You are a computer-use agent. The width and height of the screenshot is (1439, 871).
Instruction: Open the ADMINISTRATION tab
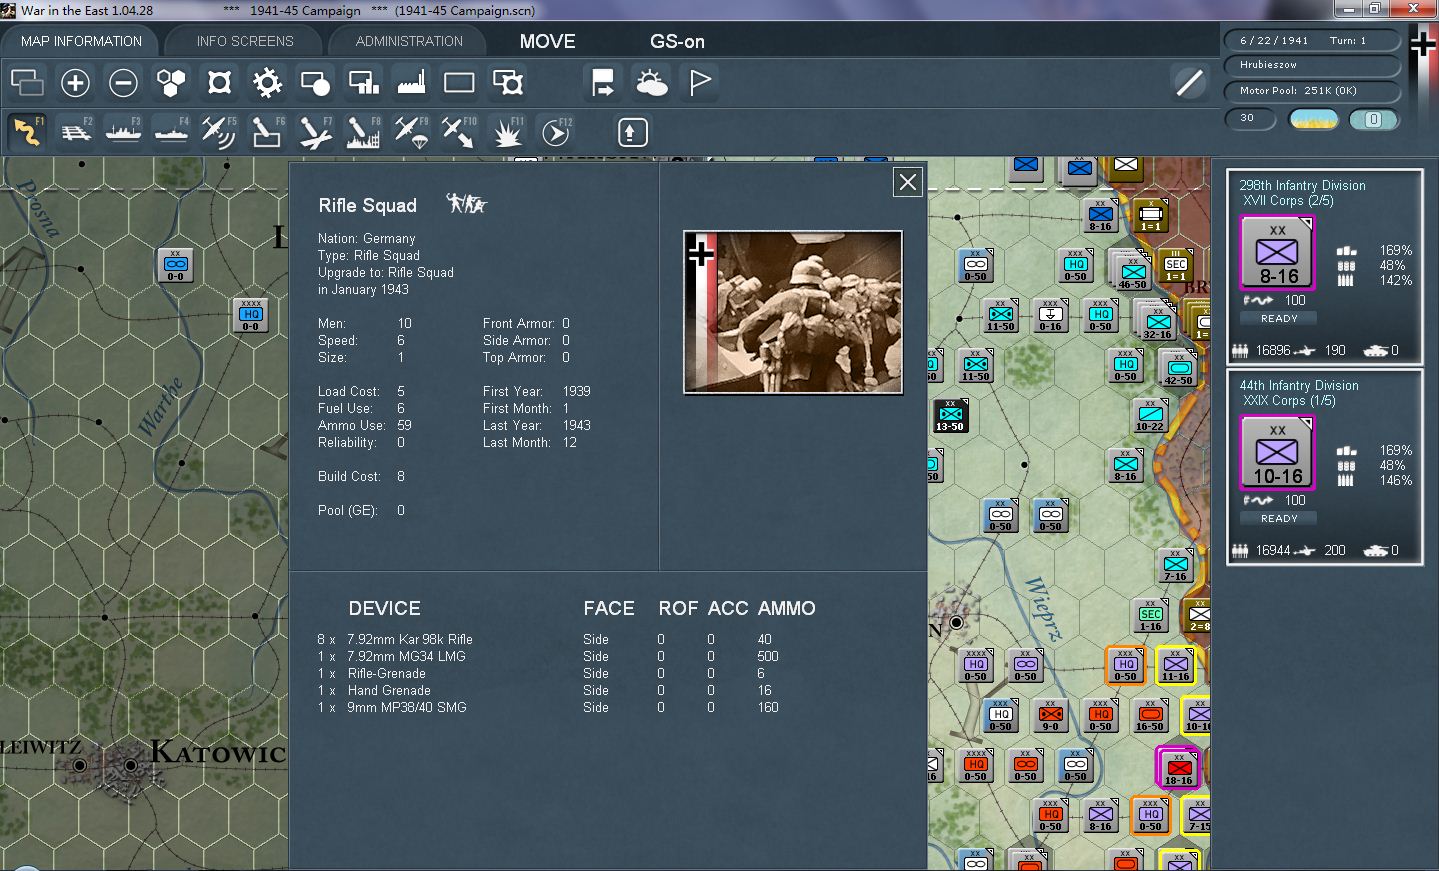[x=409, y=41]
